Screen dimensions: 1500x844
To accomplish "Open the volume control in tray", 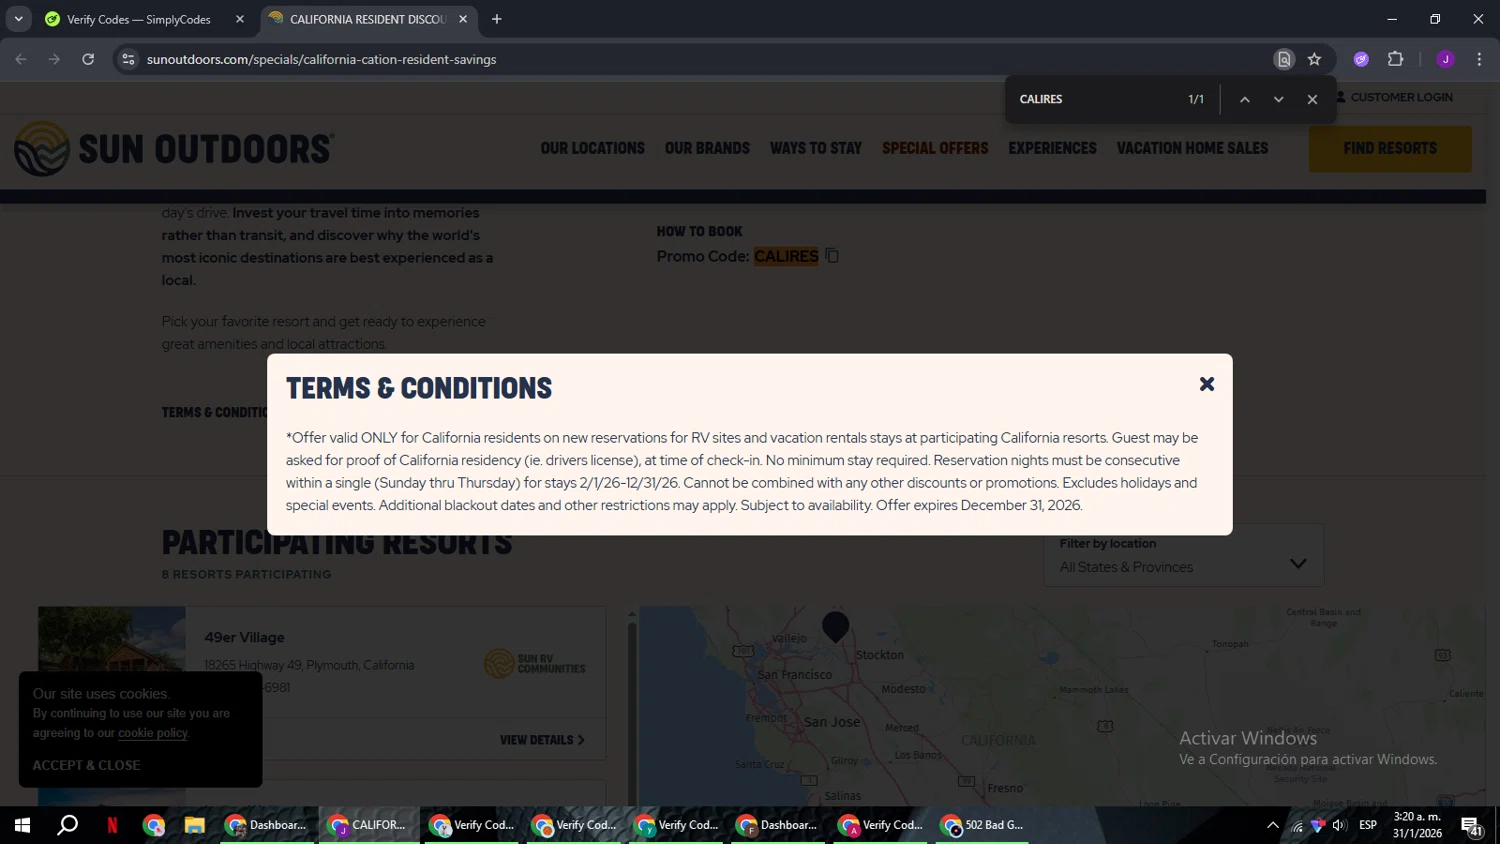I will point(1339,825).
